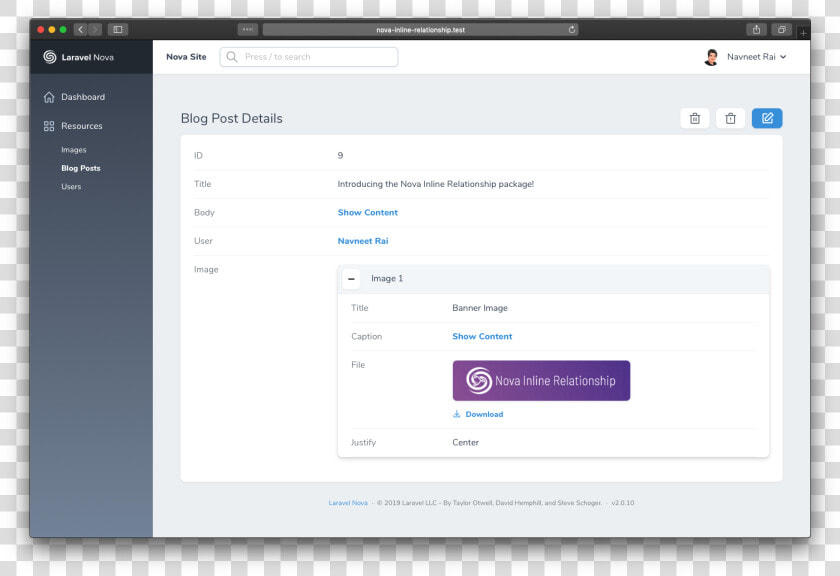
Task: Click the Laravel Nova logo
Action: click(x=79, y=57)
